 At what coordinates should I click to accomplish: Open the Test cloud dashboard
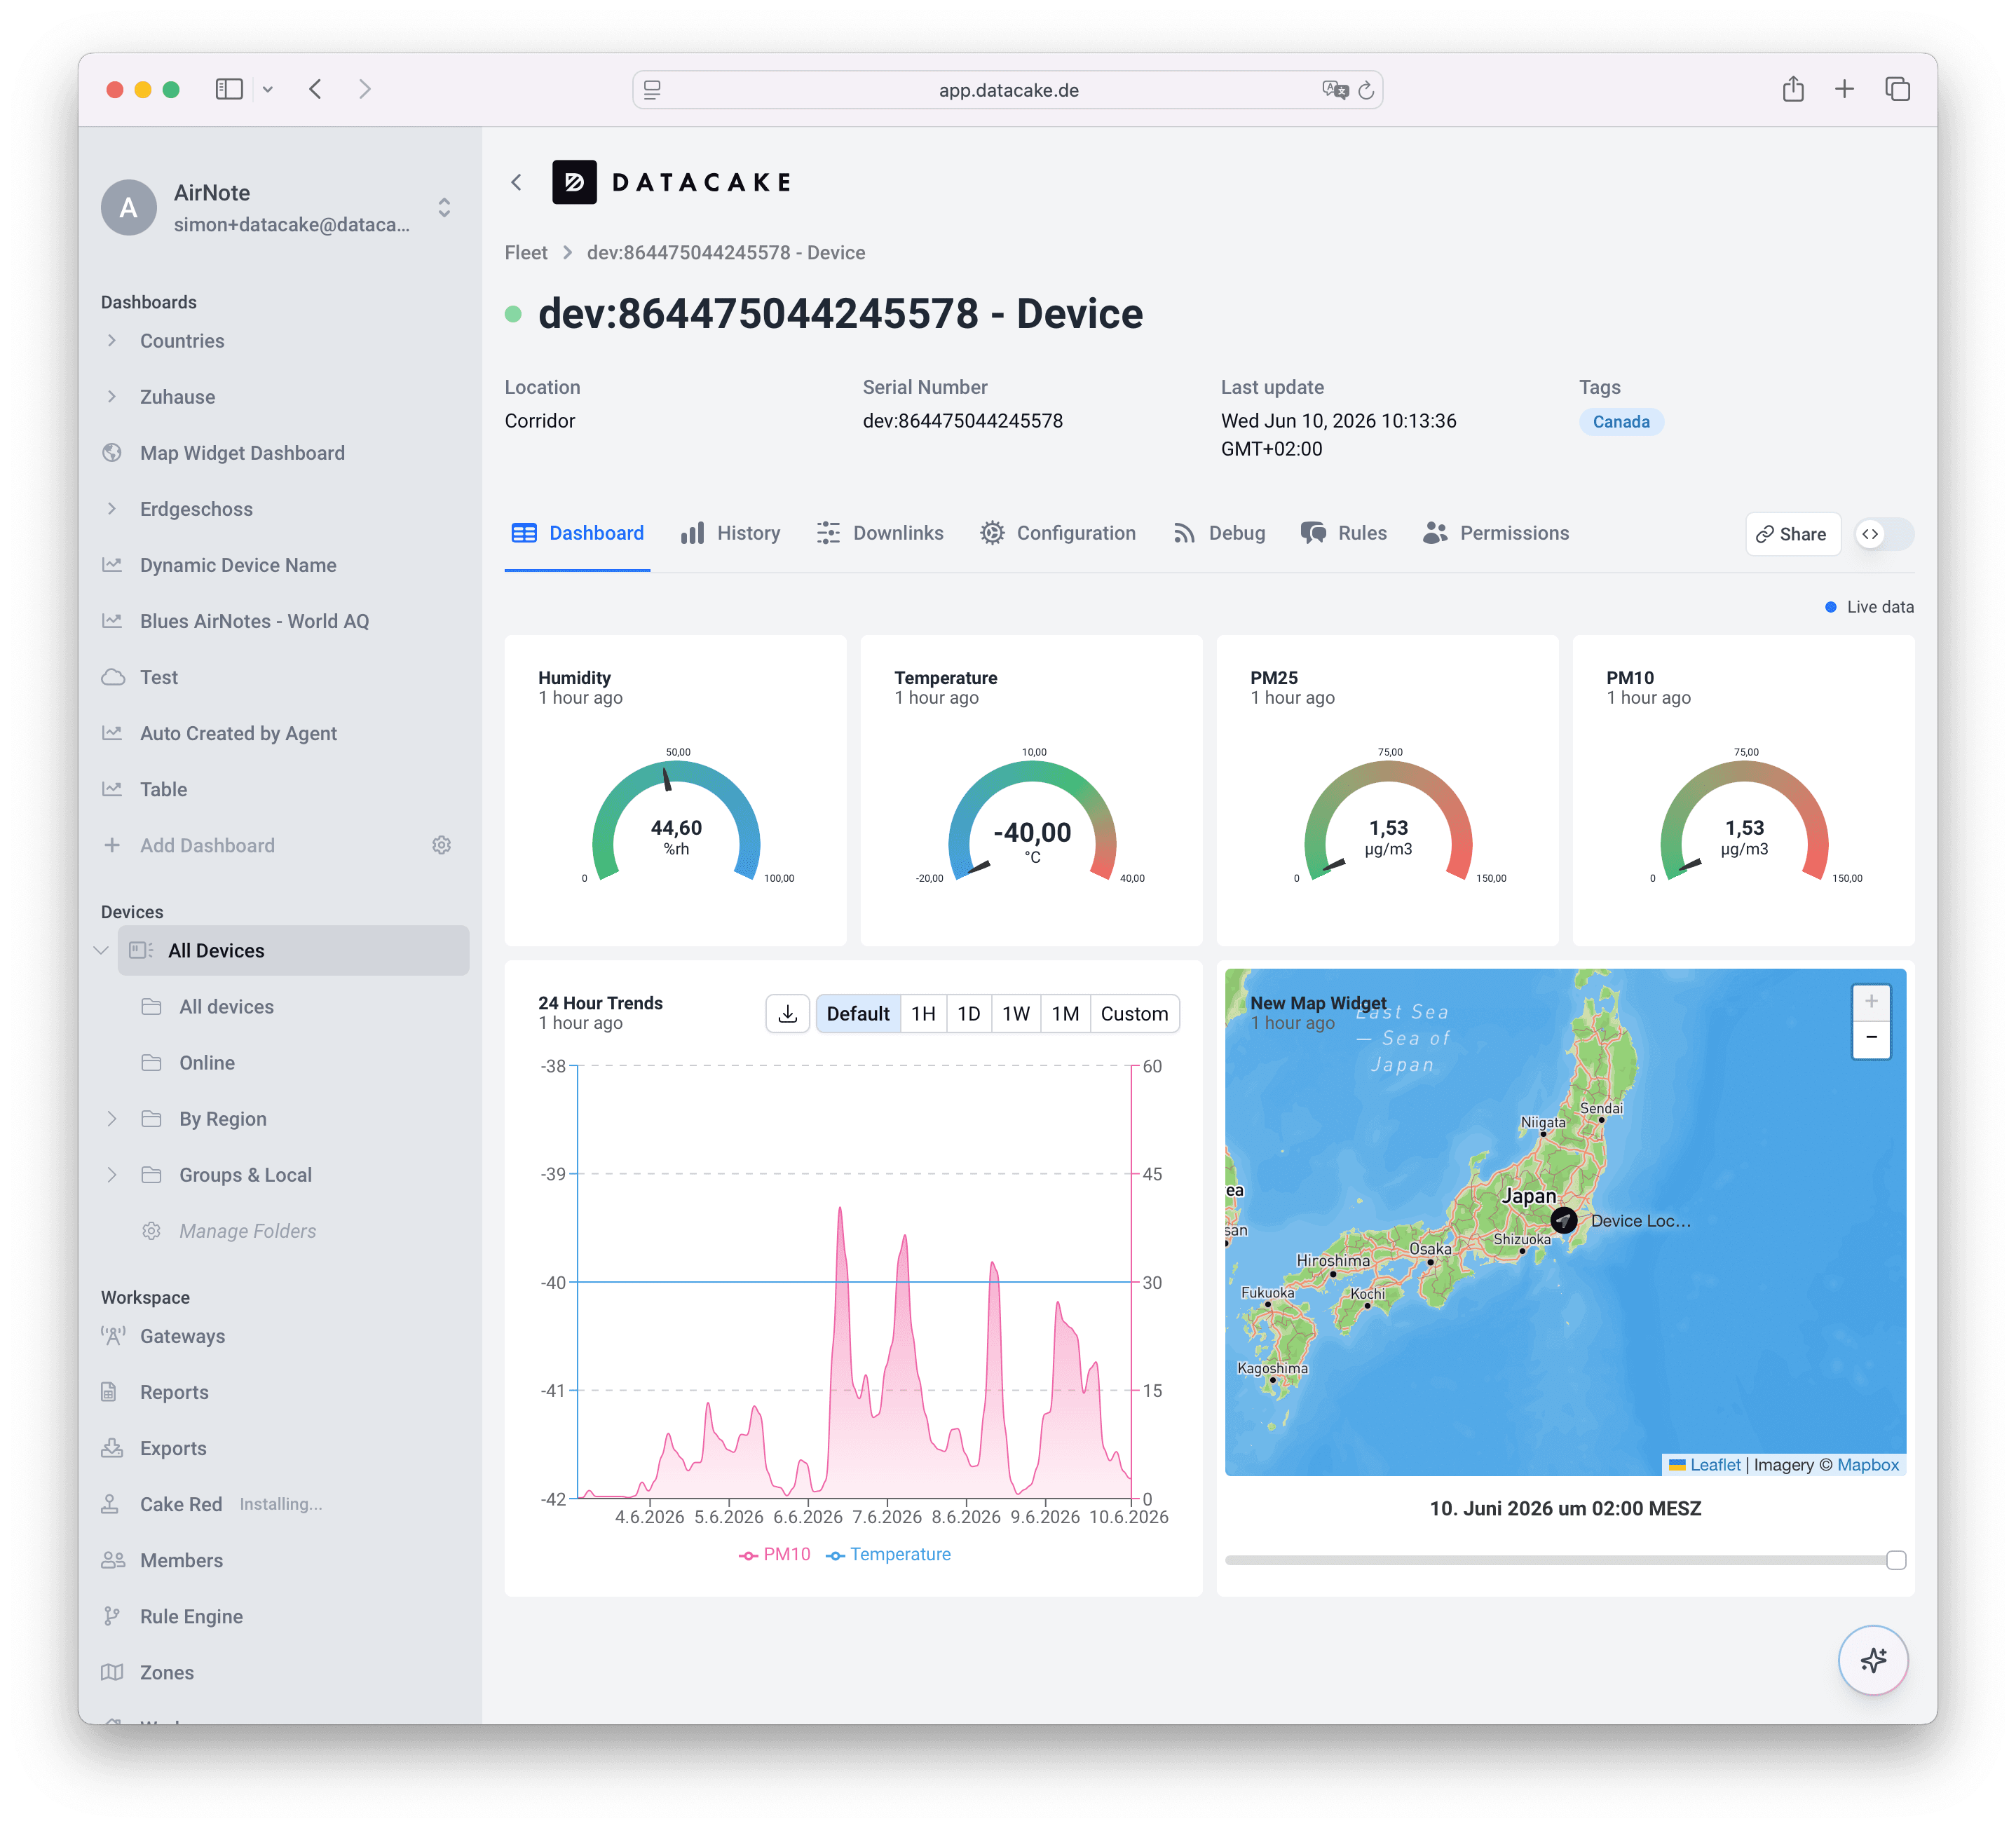[x=159, y=677]
